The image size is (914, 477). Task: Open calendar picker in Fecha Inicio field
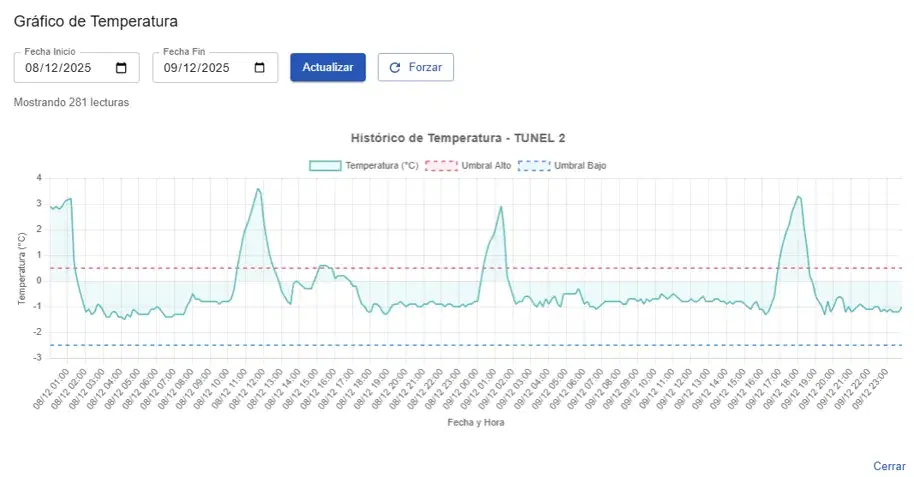121,68
